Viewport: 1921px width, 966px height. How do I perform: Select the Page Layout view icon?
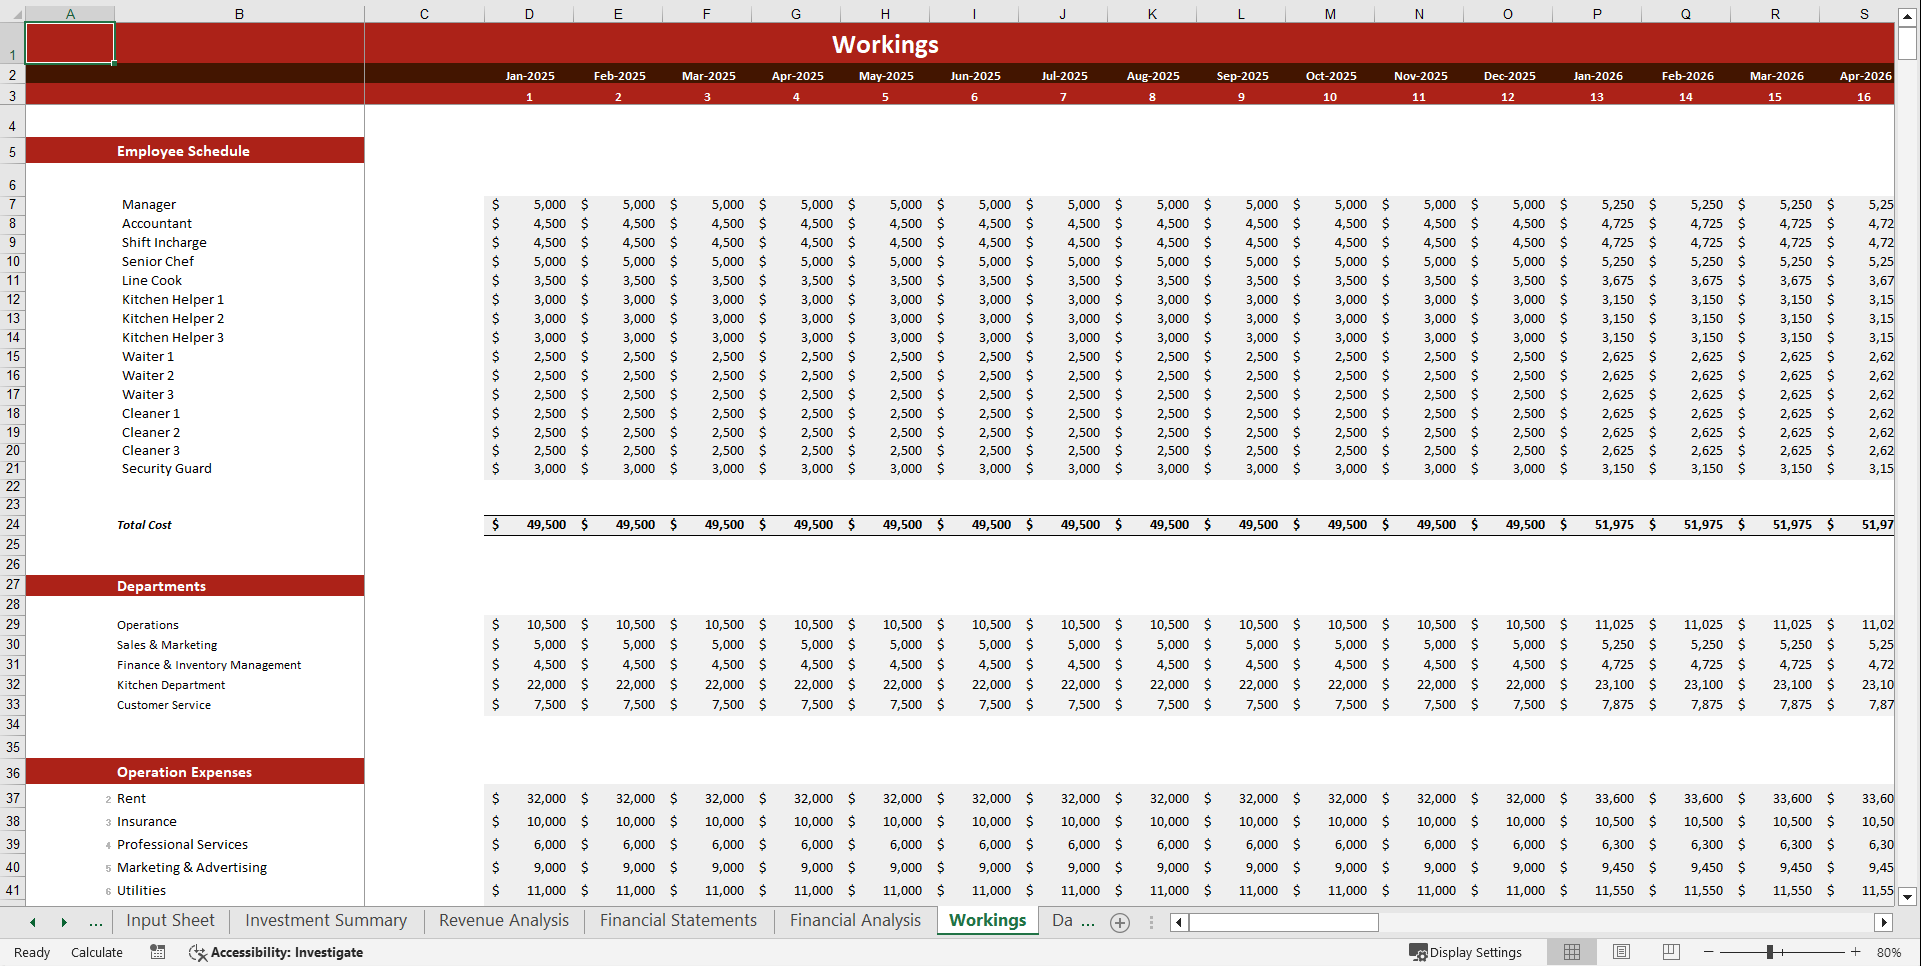click(1621, 952)
